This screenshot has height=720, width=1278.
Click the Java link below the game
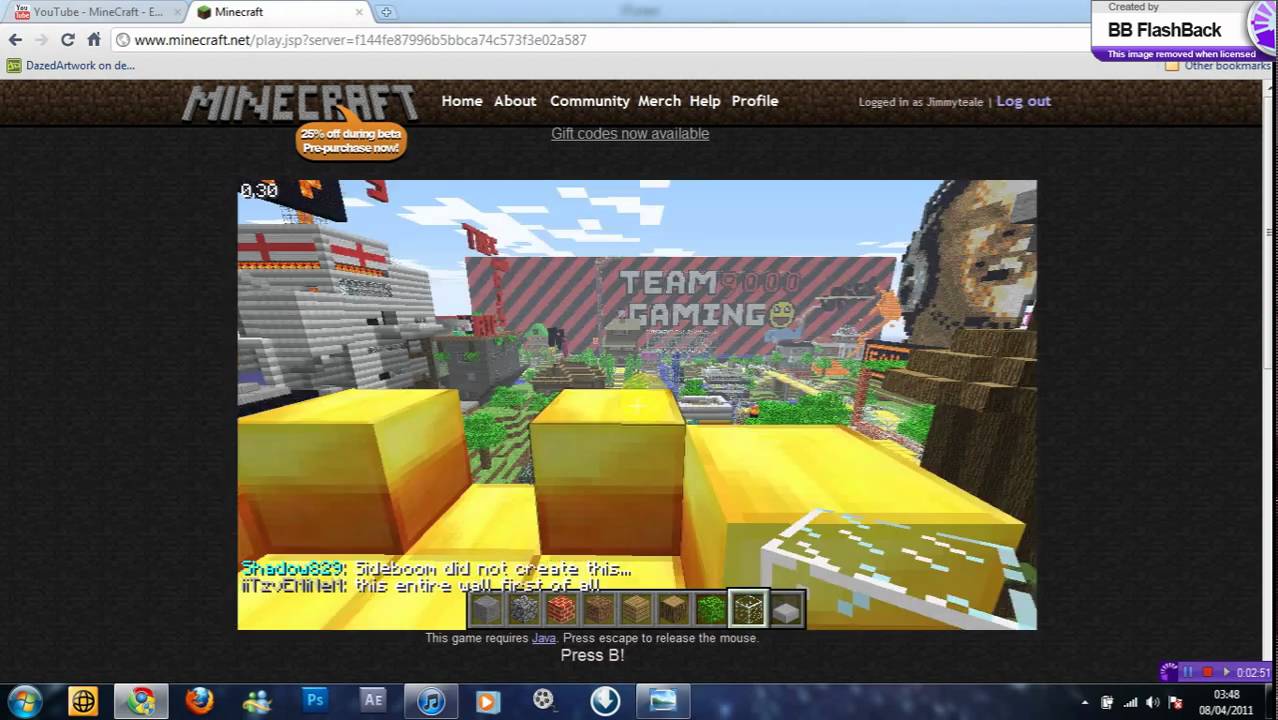pos(543,638)
